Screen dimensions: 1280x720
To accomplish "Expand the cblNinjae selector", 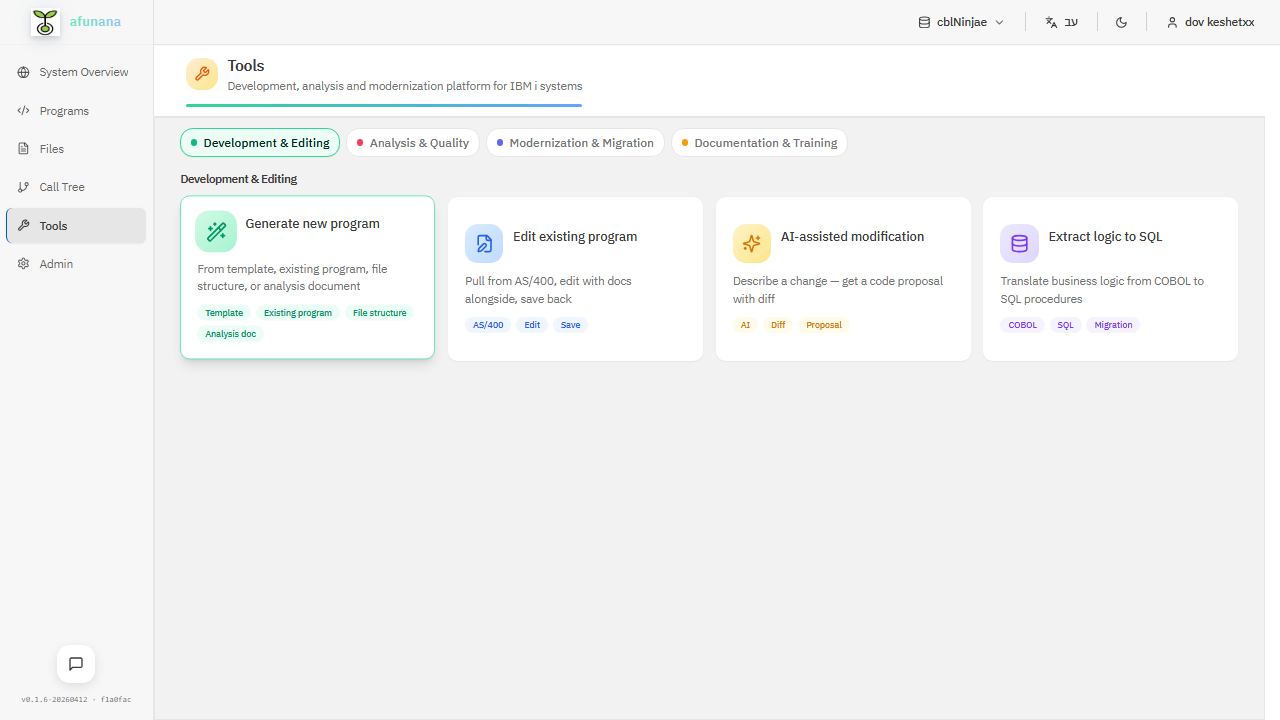I will coord(960,21).
